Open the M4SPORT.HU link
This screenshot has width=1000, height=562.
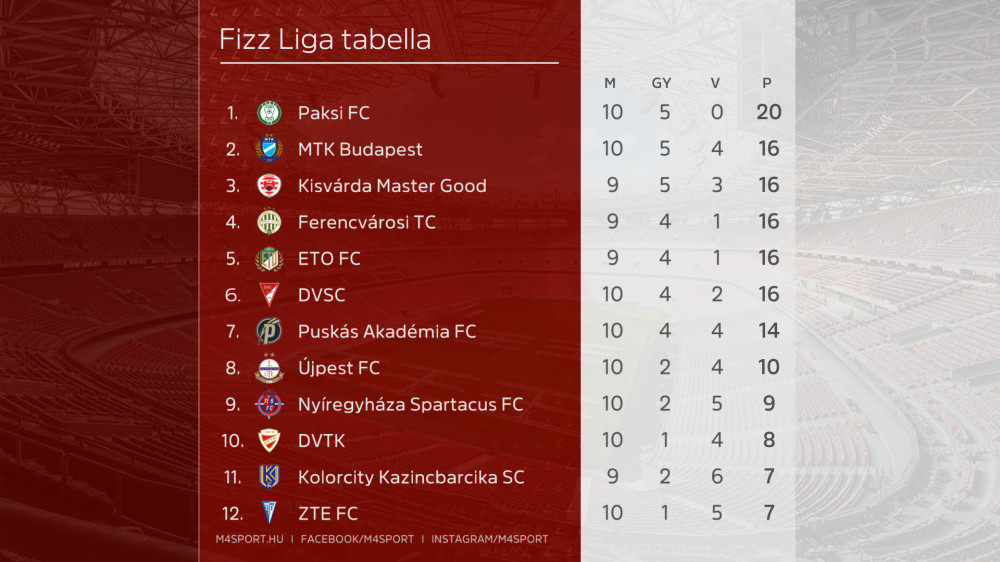[x=249, y=539]
